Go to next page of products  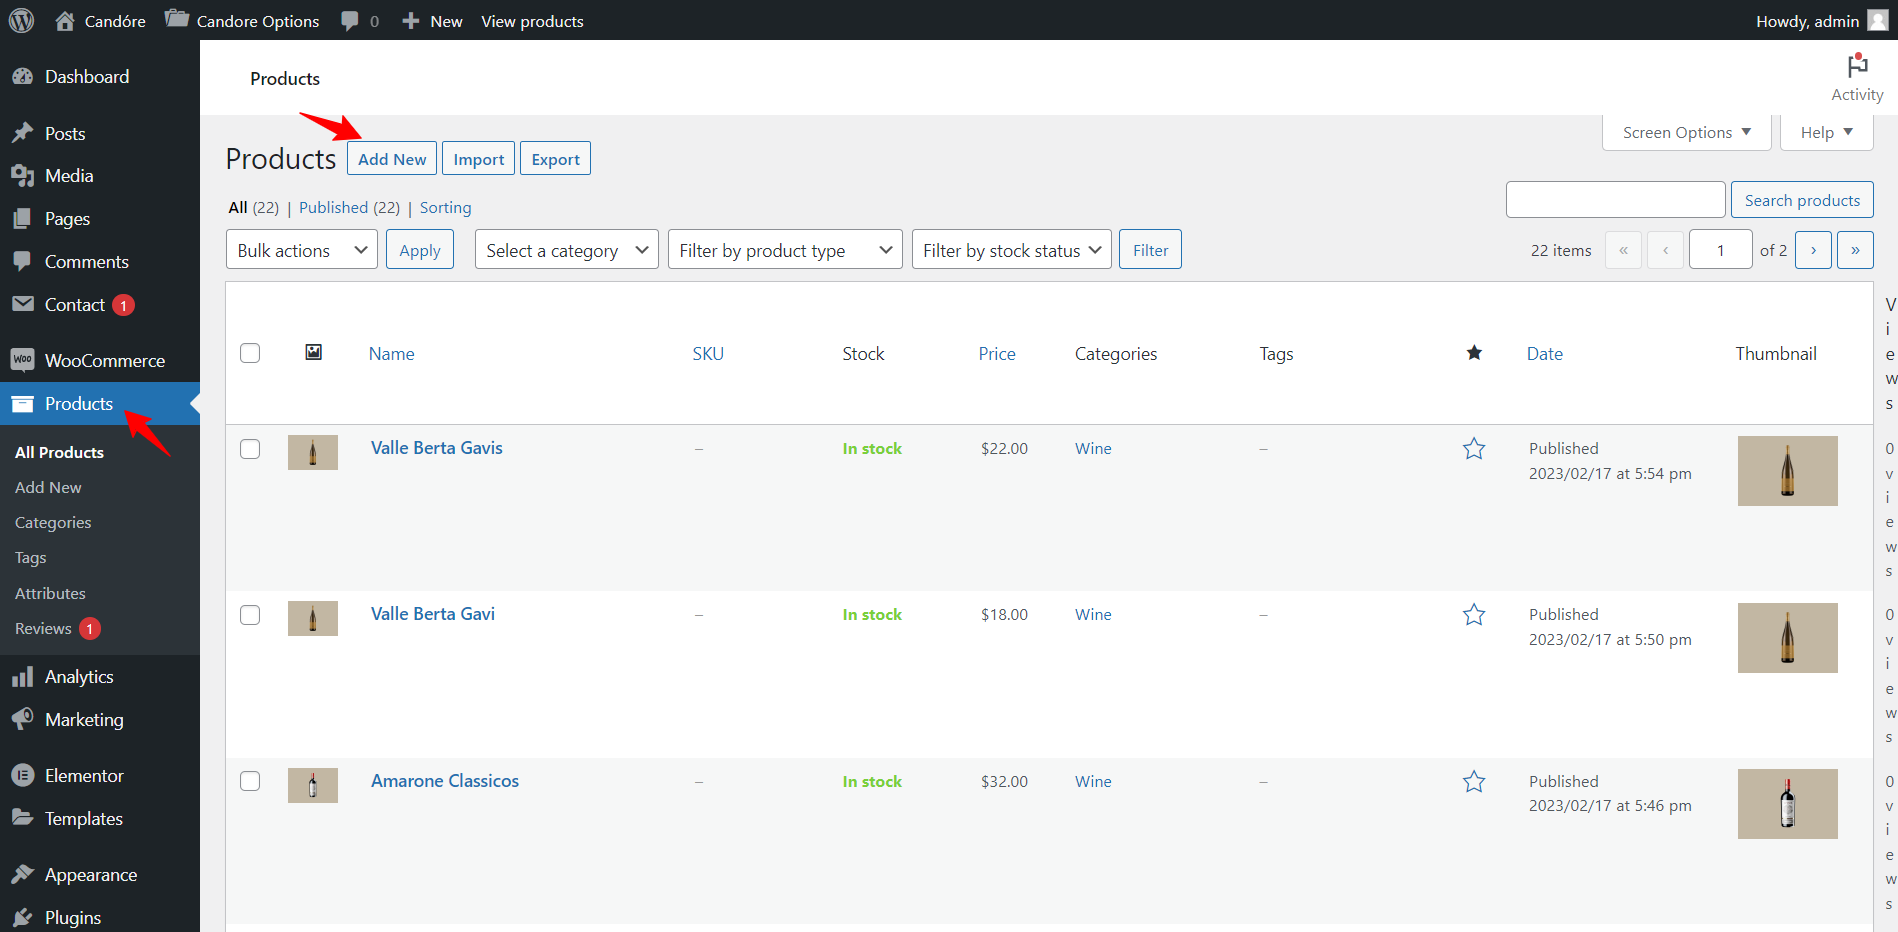point(1813,250)
